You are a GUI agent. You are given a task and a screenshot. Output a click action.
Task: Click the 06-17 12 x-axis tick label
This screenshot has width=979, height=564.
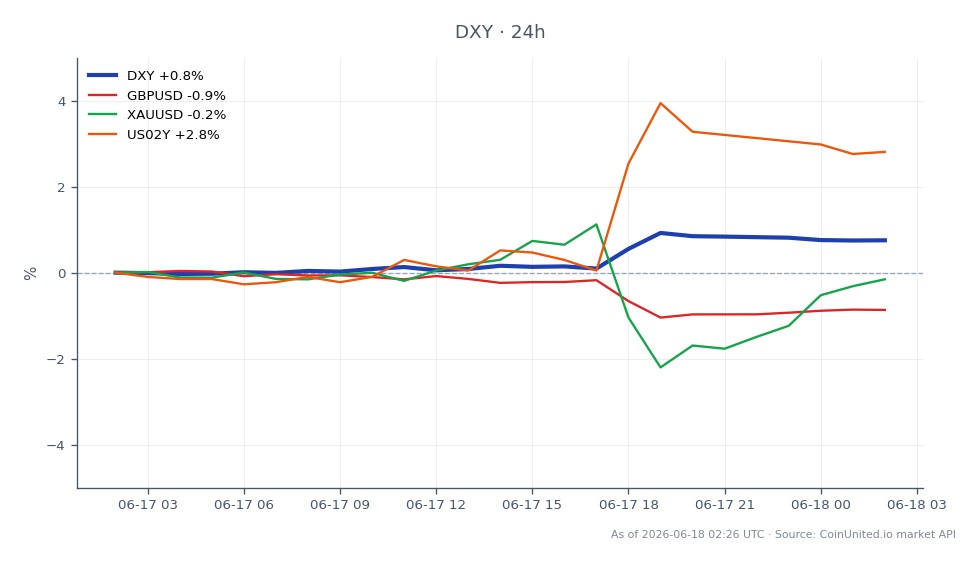[436, 505]
